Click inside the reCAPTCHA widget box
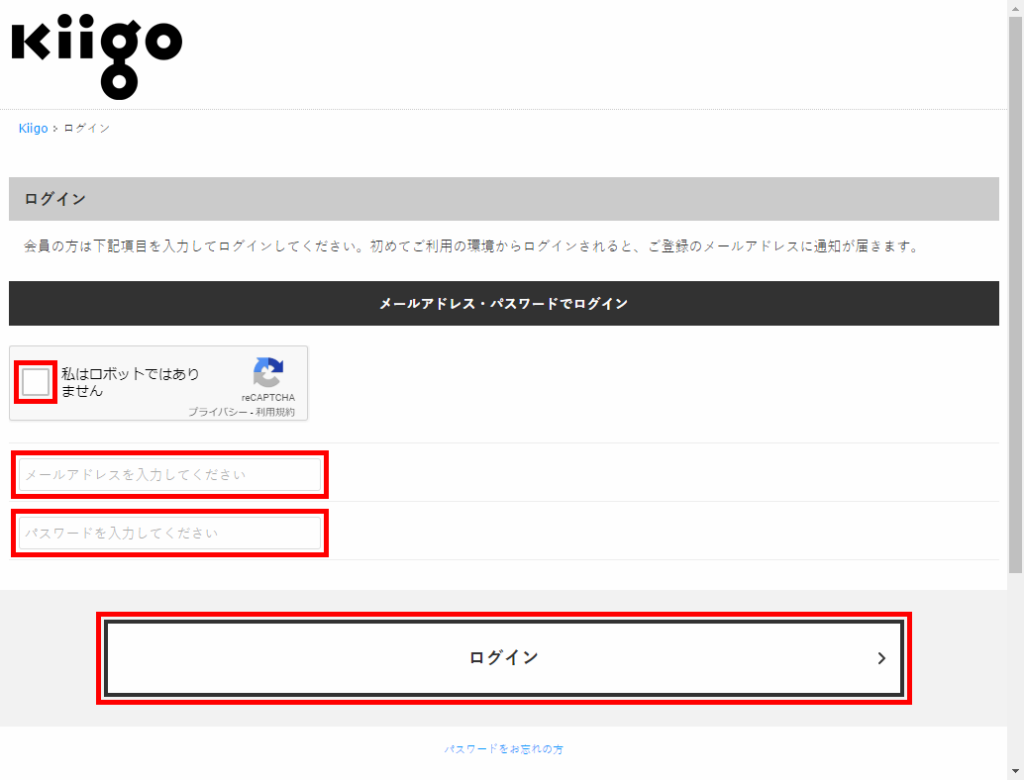Screen dimensions: 1024x780 (158, 383)
